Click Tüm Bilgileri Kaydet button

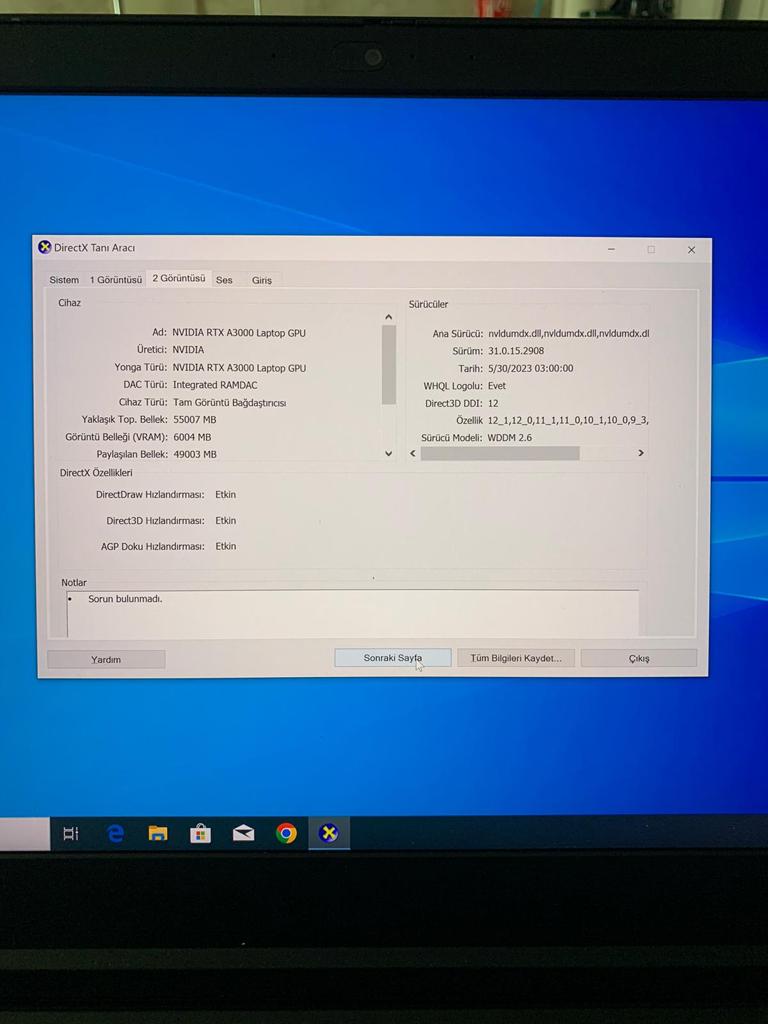(x=515, y=658)
